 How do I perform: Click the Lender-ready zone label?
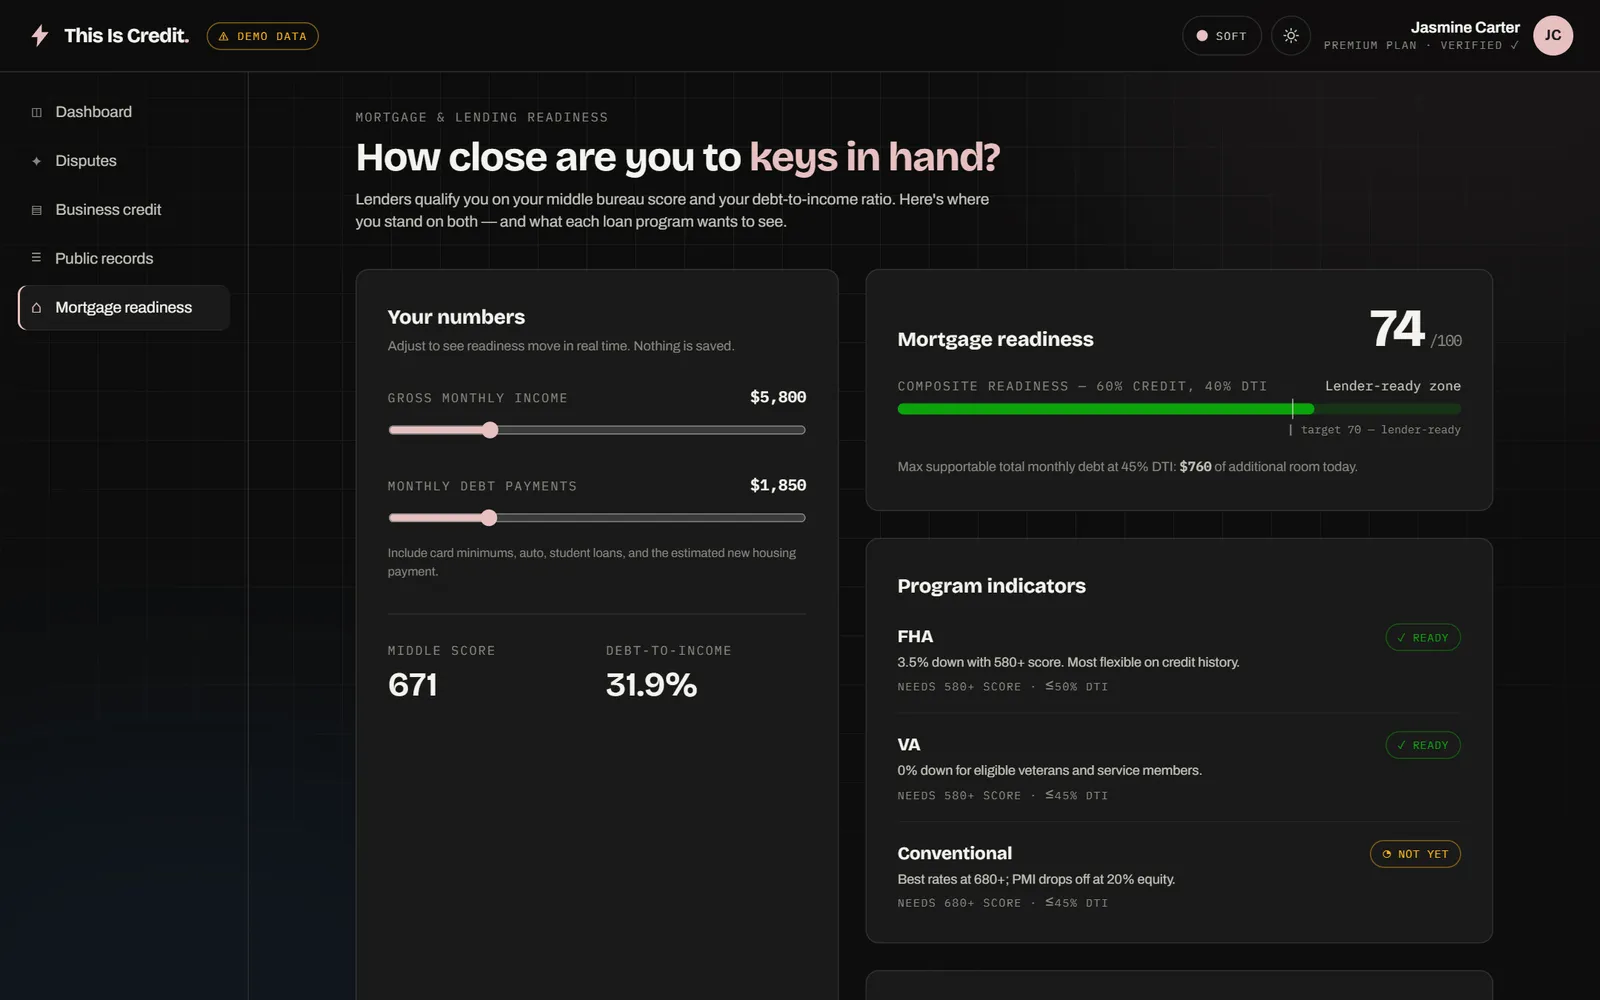pyautogui.click(x=1393, y=386)
